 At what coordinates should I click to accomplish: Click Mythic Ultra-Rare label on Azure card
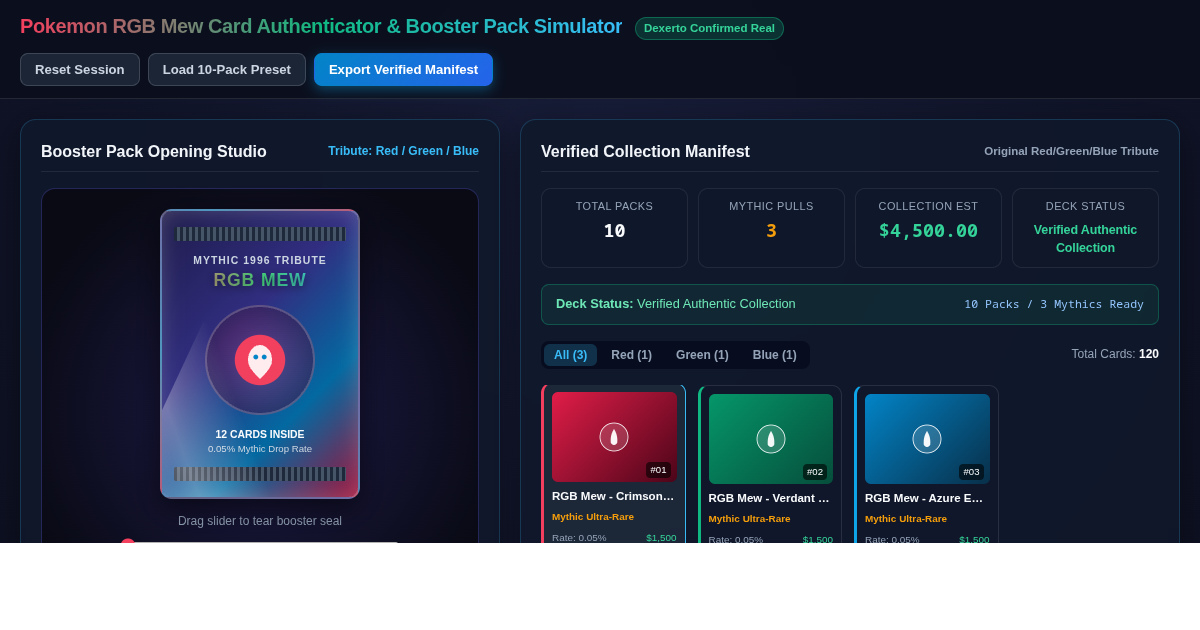coord(906,519)
